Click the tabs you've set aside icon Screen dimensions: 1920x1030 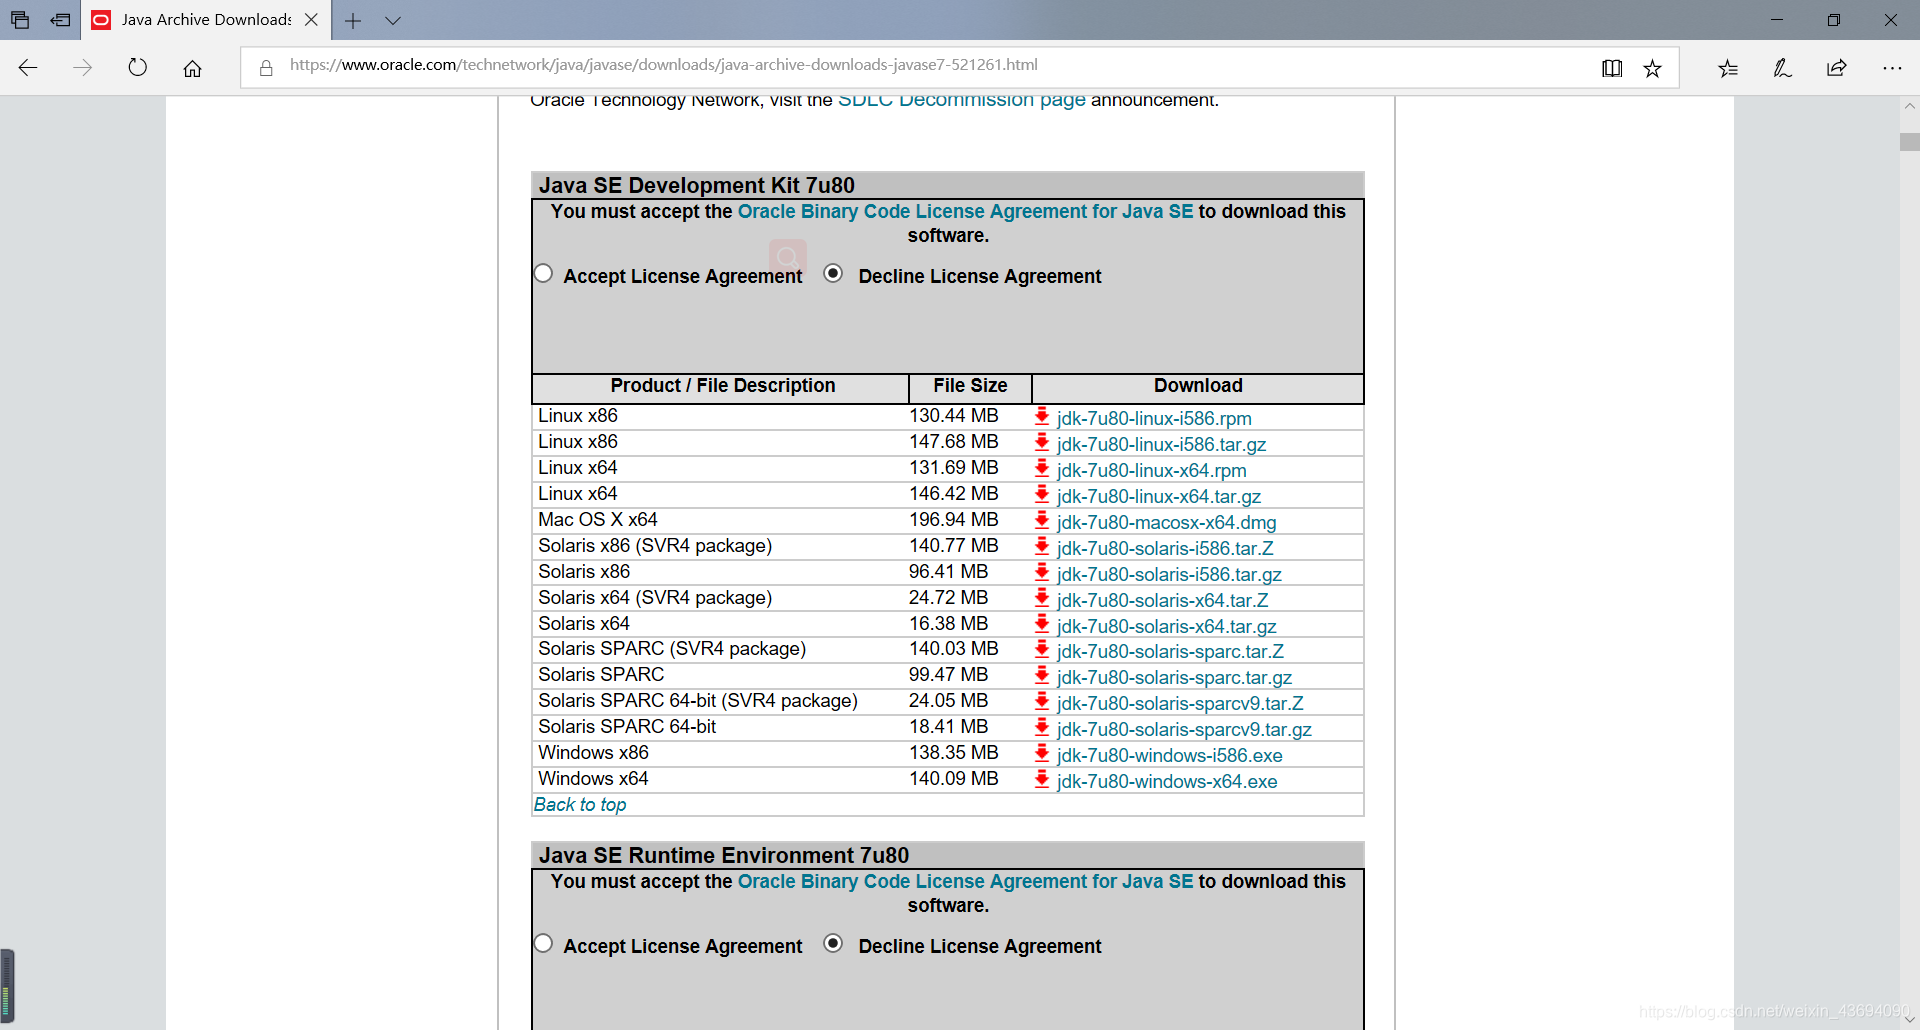point(20,20)
